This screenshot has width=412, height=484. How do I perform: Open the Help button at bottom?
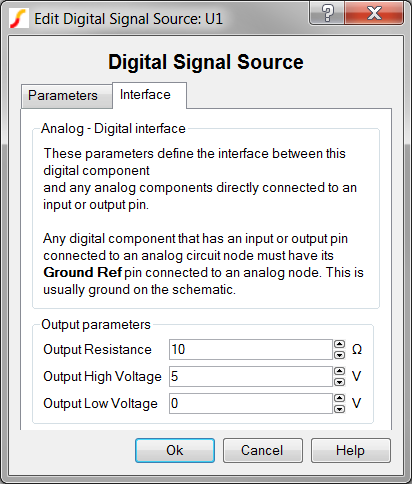(351, 450)
